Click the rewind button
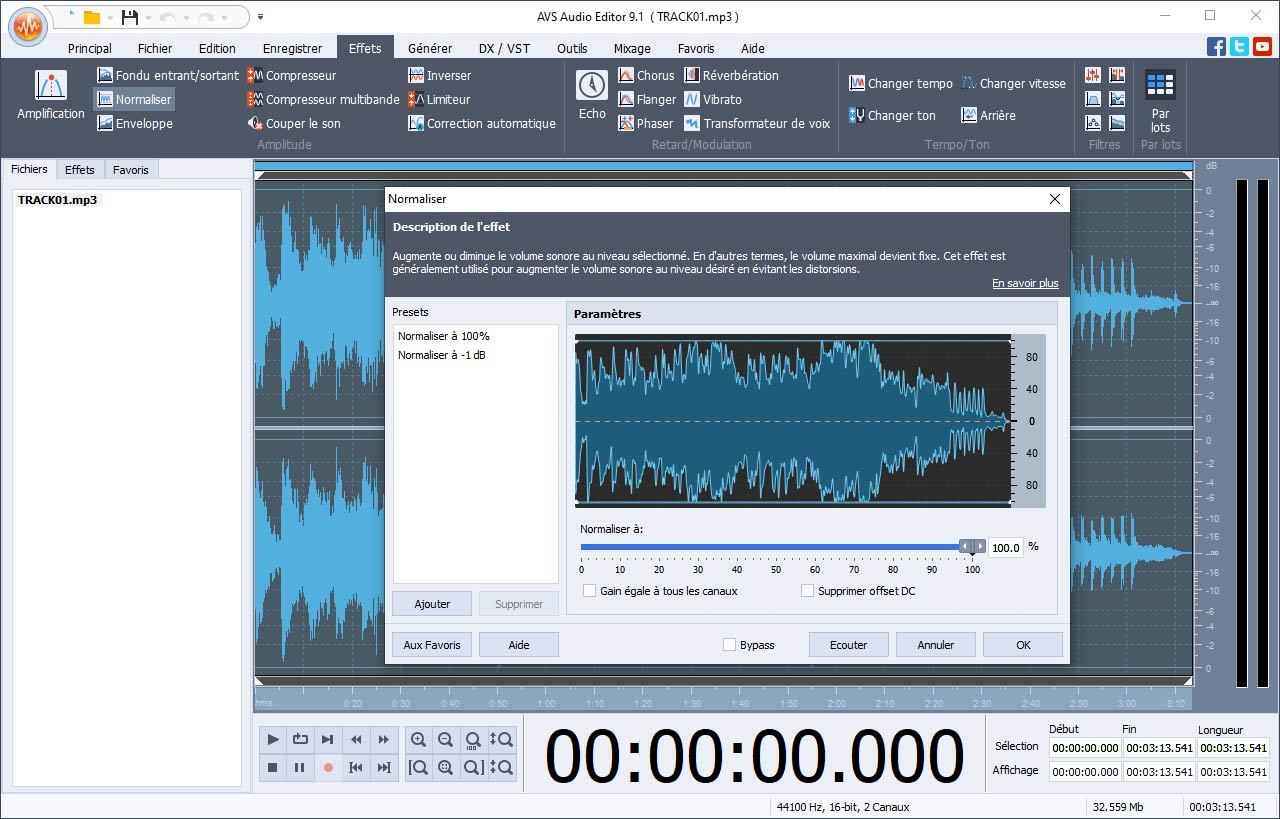The height and width of the screenshot is (819, 1280). 356,740
